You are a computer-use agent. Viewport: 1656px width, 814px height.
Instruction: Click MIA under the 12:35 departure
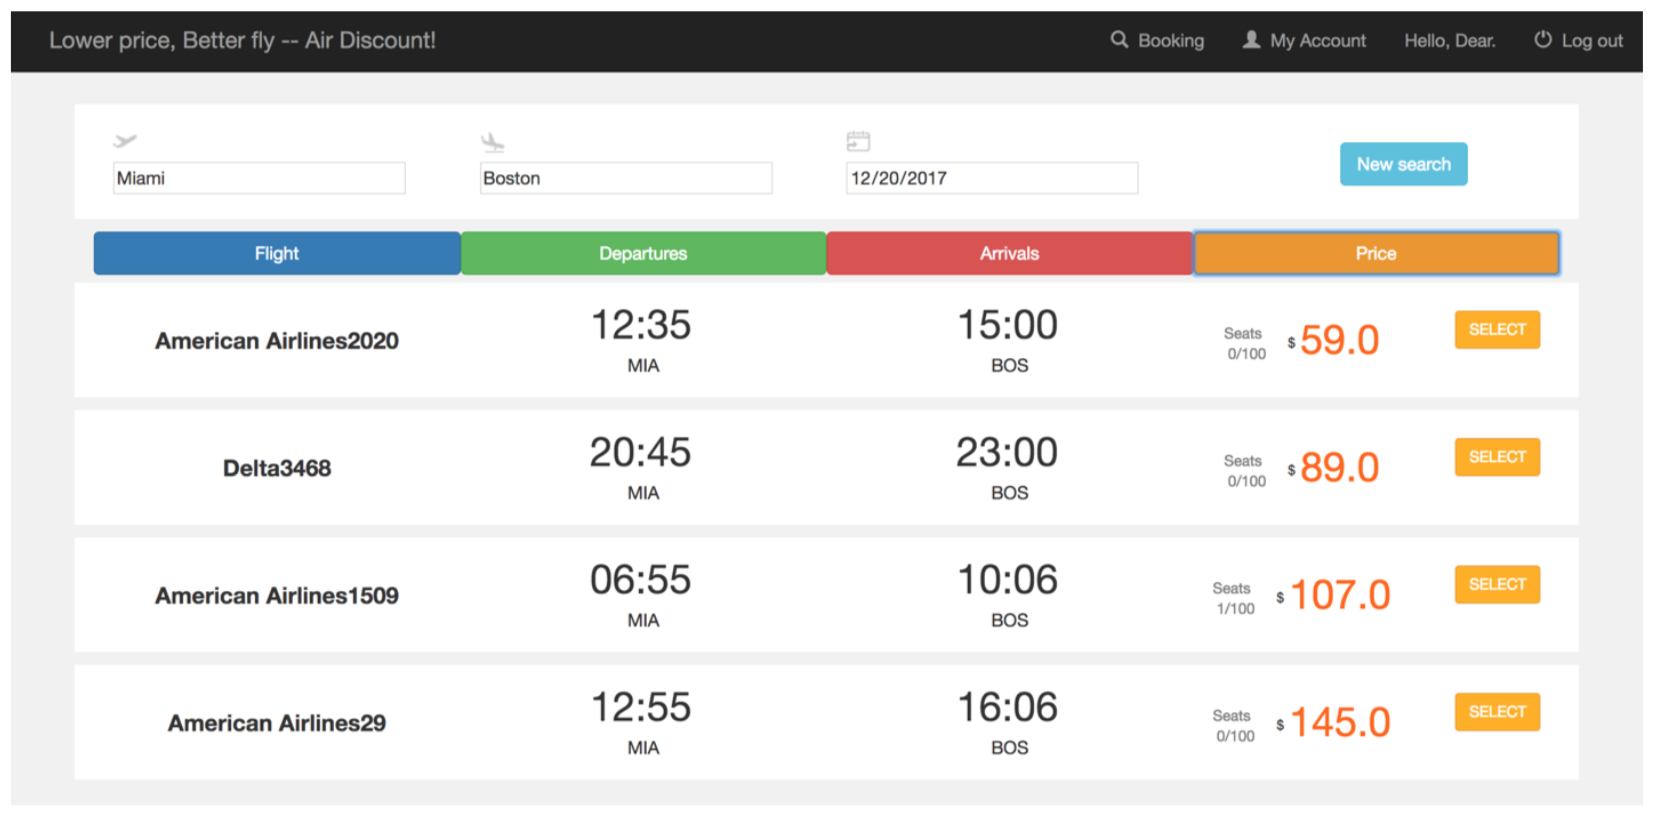pos(643,366)
